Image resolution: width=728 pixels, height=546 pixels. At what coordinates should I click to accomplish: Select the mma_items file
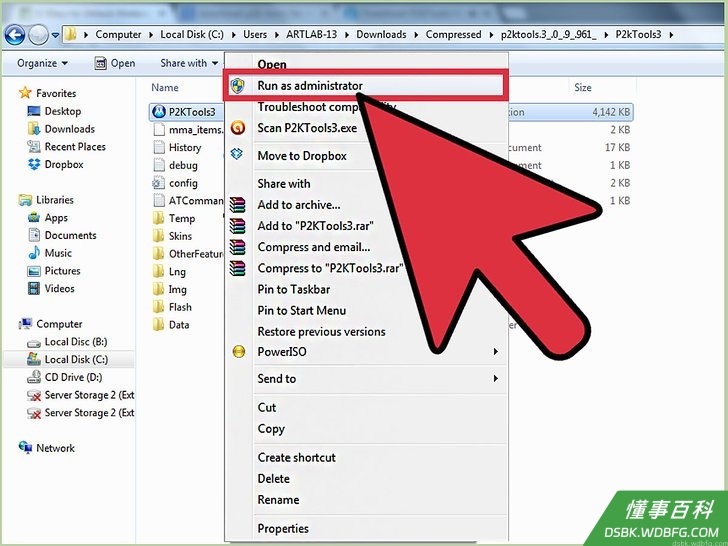click(x=195, y=130)
